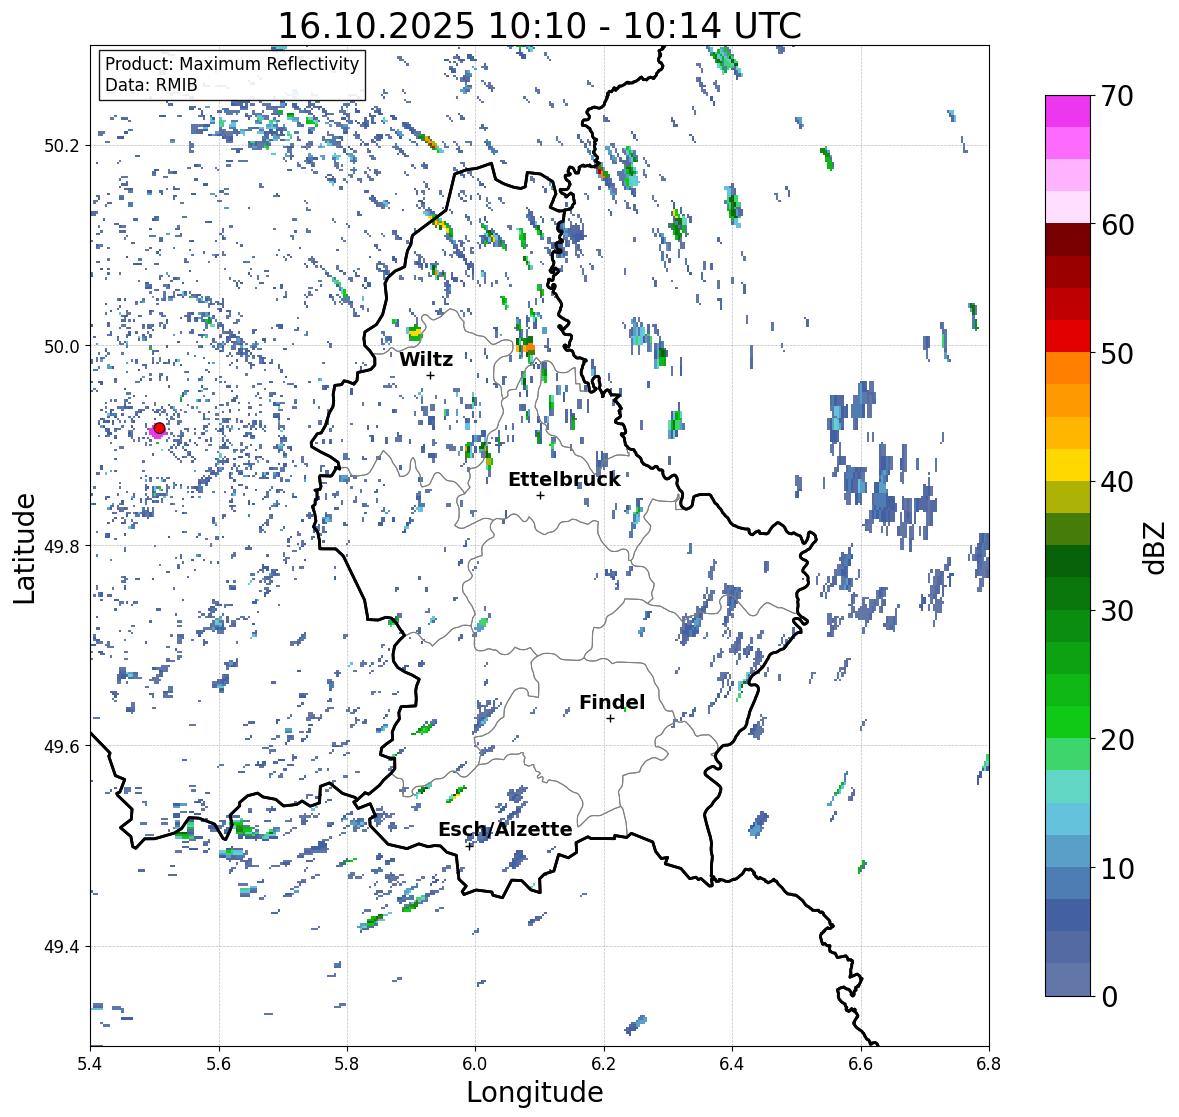
Task: Click the red radar site marker
Action: click(159, 428)
